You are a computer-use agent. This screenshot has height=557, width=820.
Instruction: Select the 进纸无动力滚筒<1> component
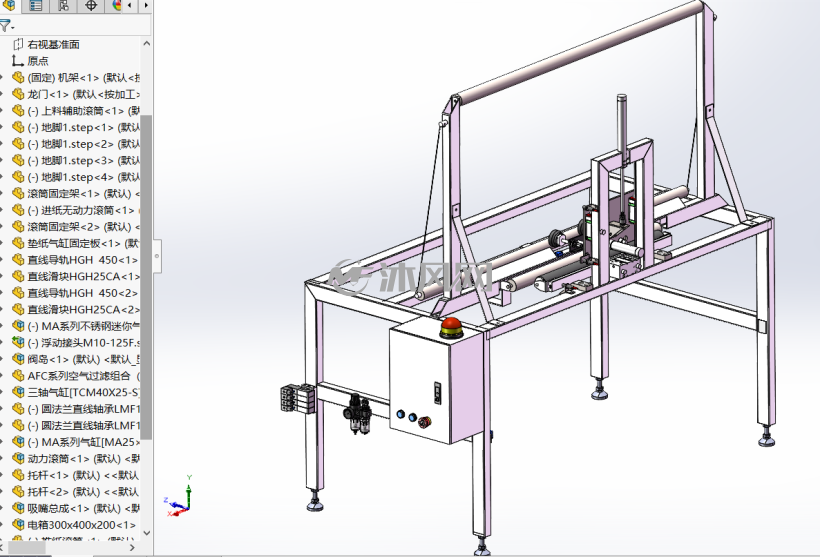(x=76, y=210)
